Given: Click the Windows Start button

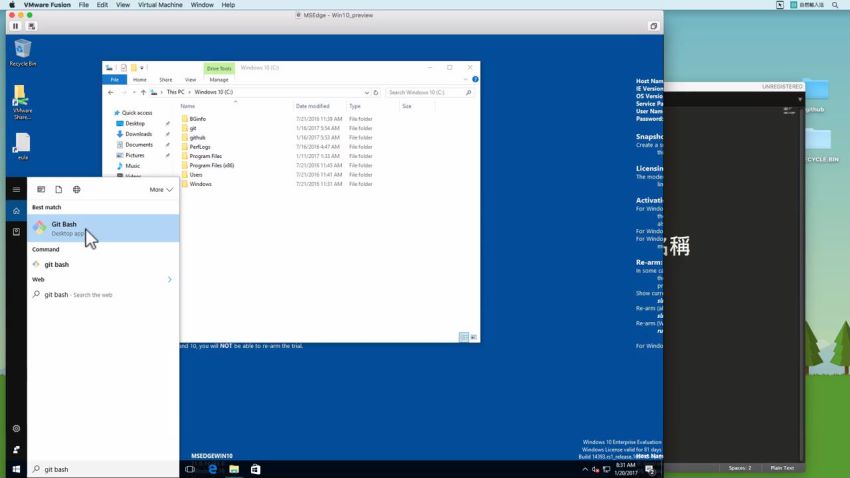Looking at the screenshot, I should (16, 469).
